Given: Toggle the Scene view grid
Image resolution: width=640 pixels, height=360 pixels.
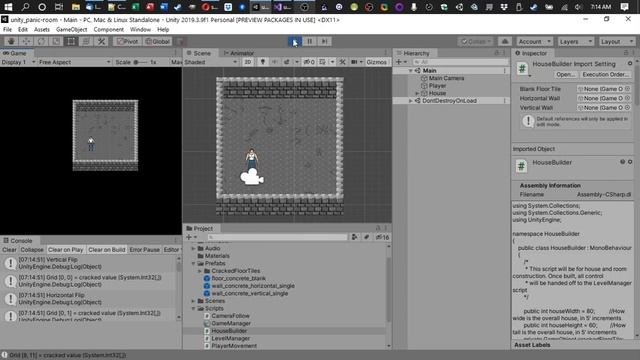Looking at the screenshot, I should pos(322,62).
